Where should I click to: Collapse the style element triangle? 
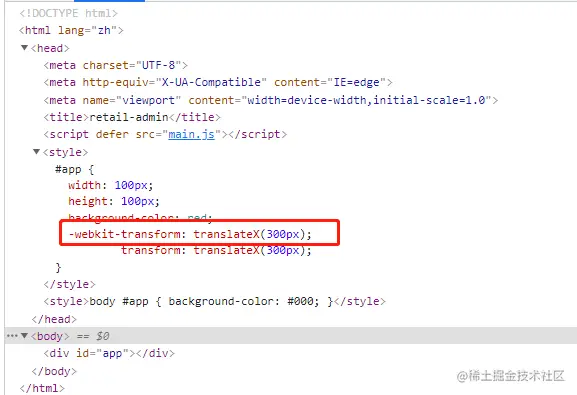[x=36, y=152]
